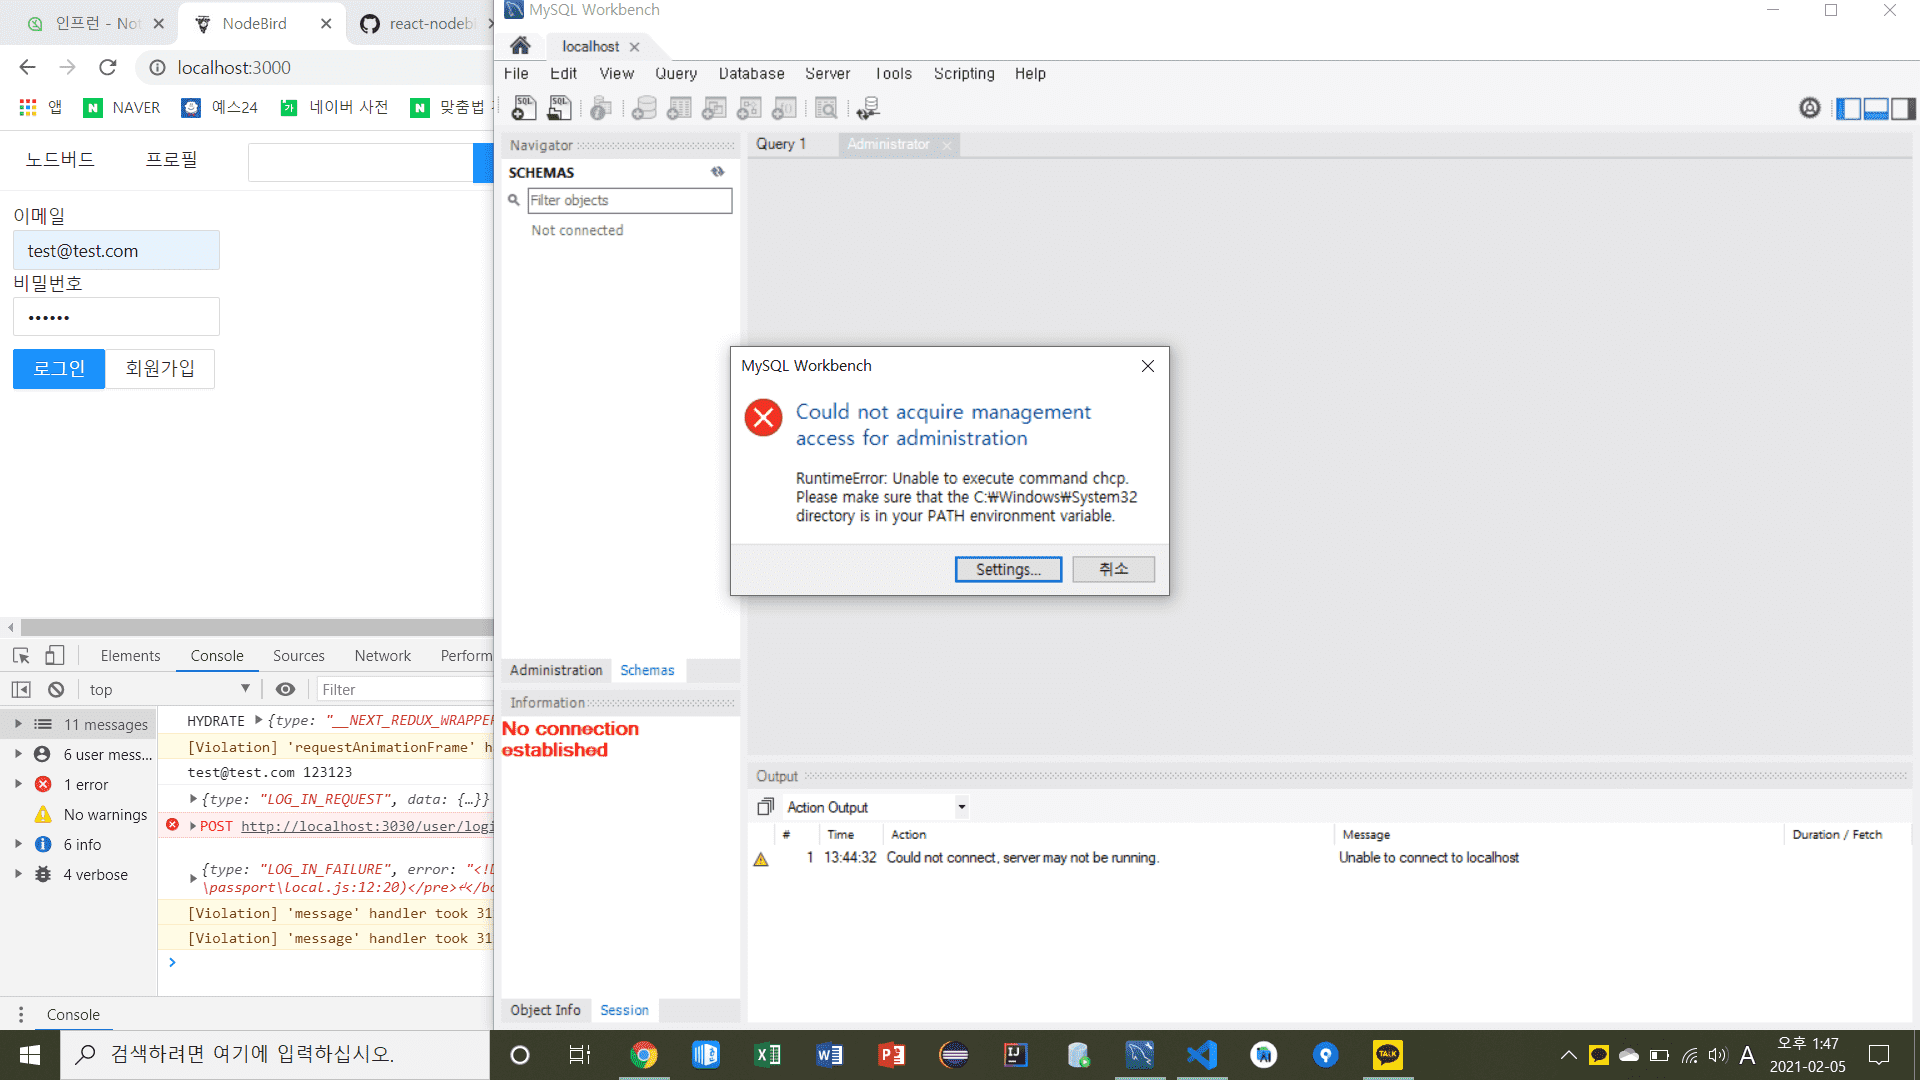Click the MySQL Workbench home icon

click(520, 46)
